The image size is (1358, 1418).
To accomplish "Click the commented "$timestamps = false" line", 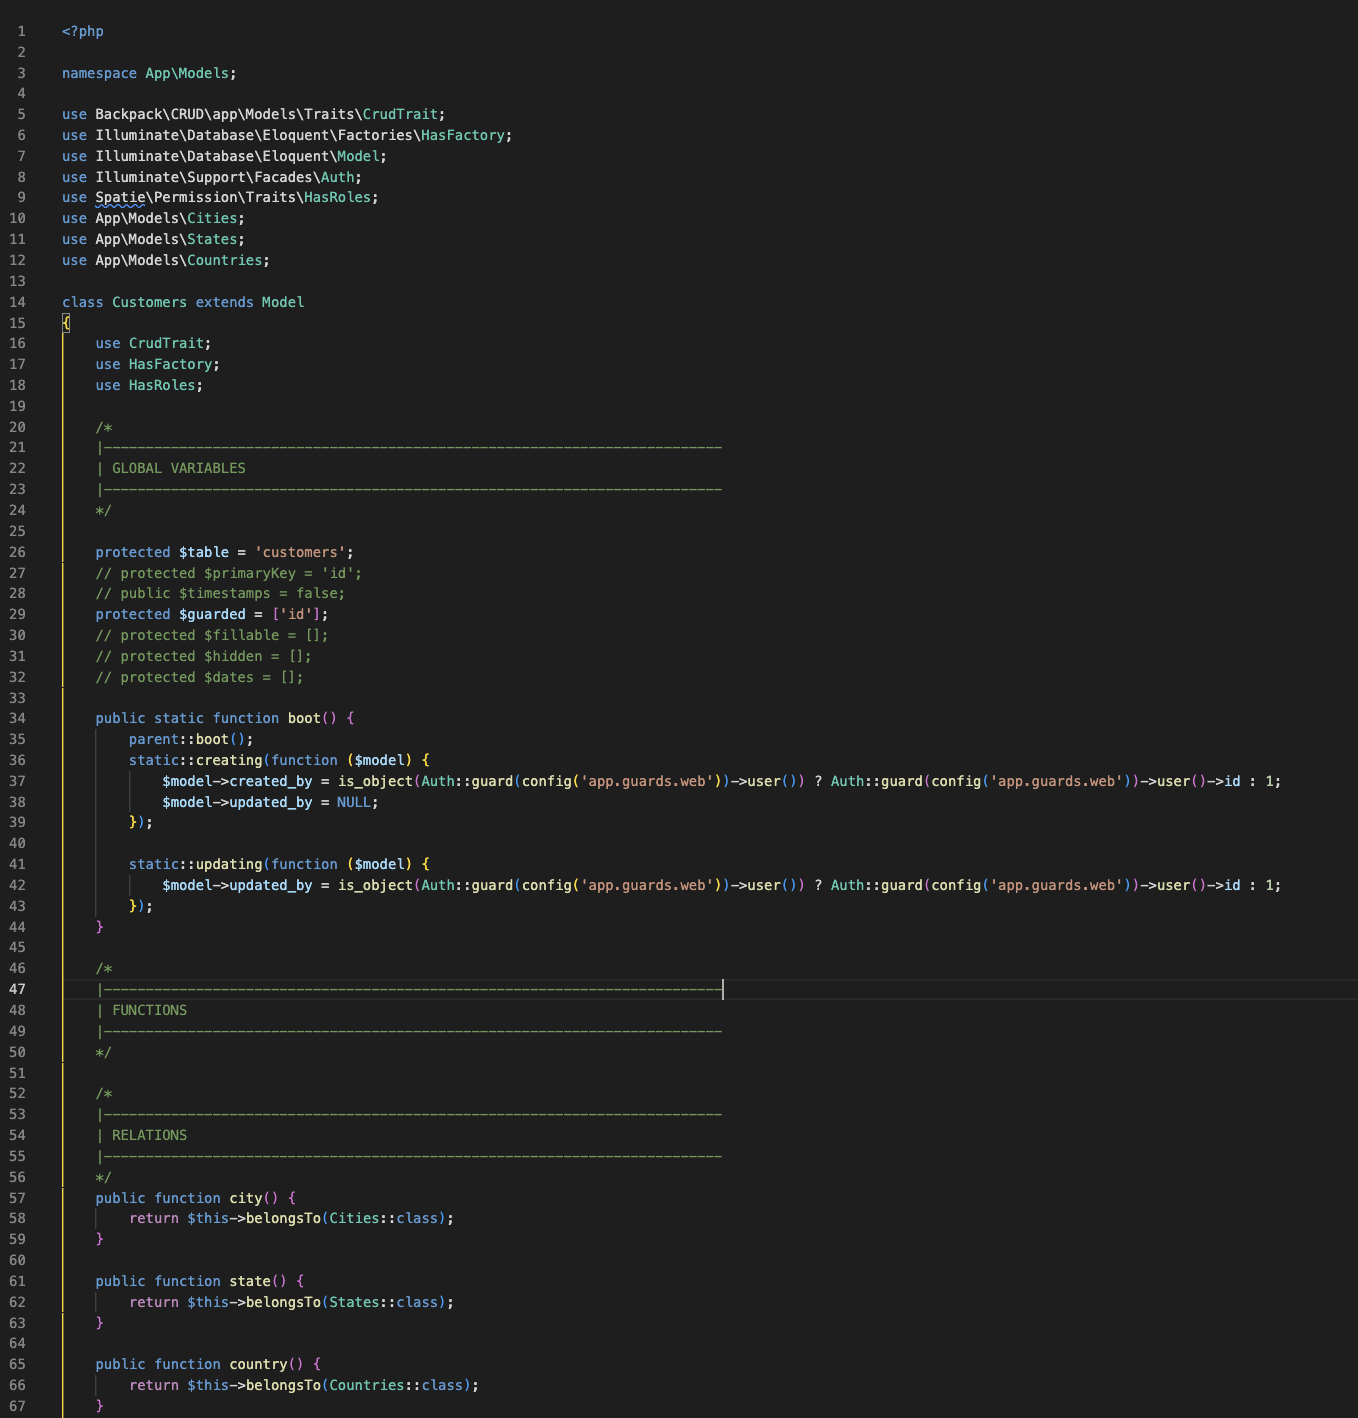I will click(x=220, y=593).
